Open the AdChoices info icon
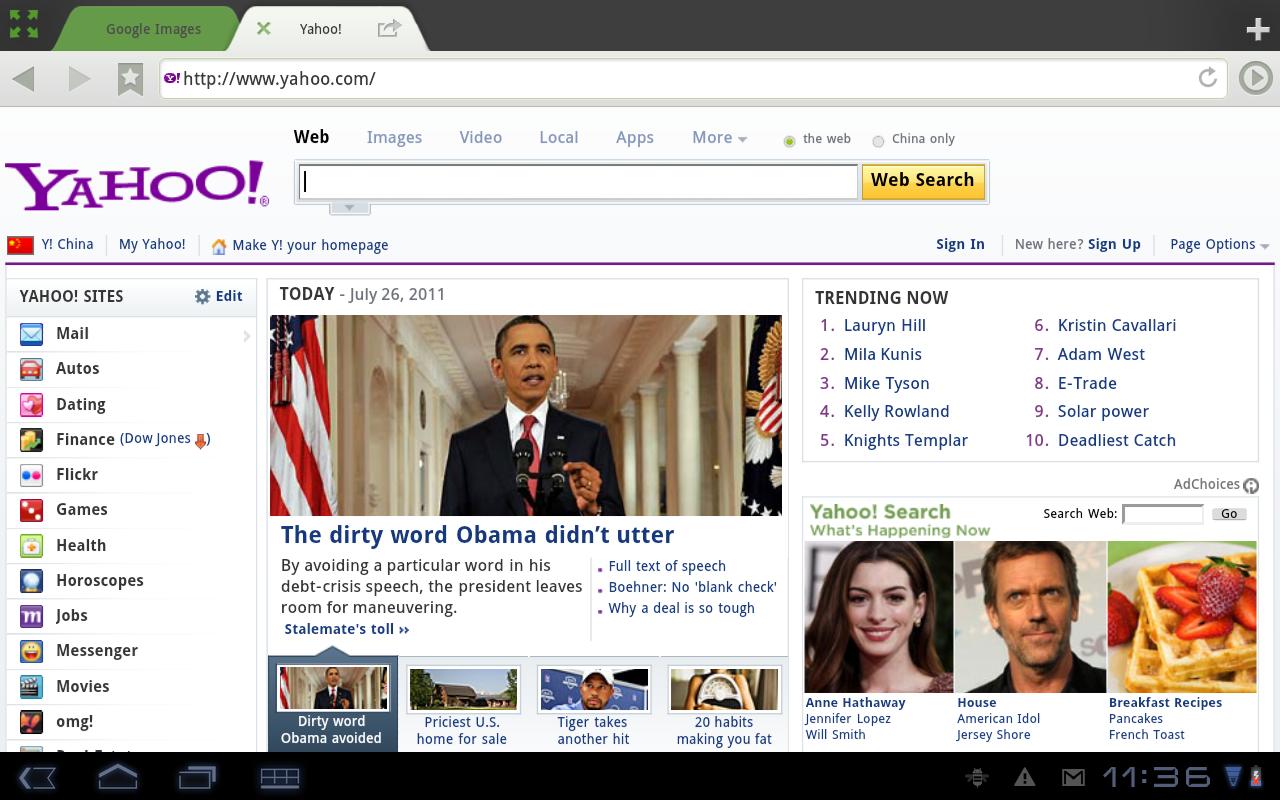 (x=1250, y=485)
